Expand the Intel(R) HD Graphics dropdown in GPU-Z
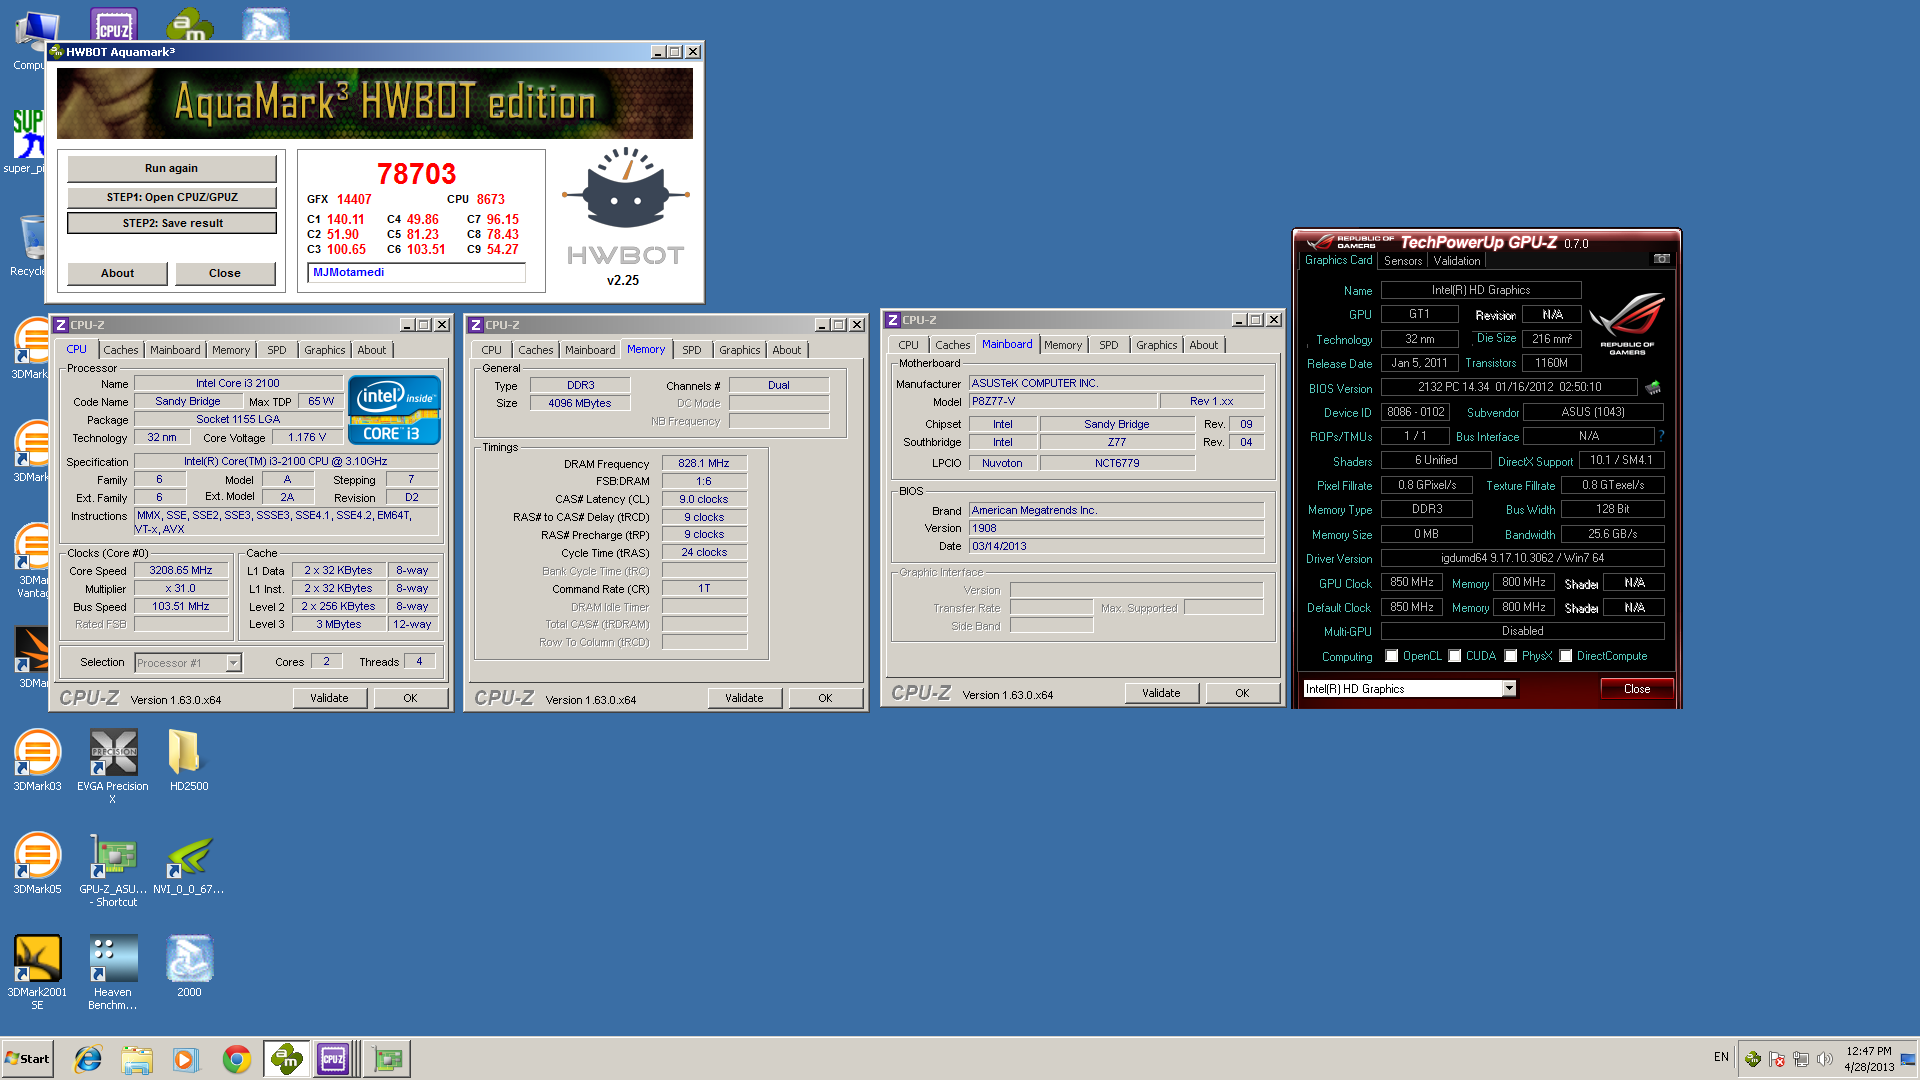 point(1509,688)
